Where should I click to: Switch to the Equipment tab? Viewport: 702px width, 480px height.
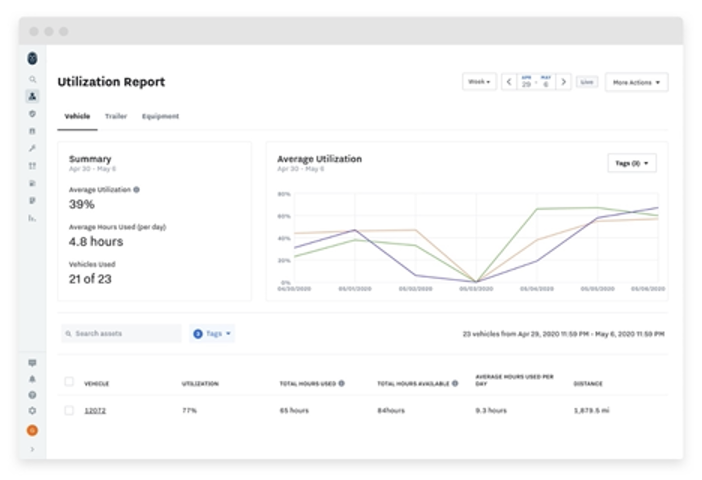[x=160, y=116]
